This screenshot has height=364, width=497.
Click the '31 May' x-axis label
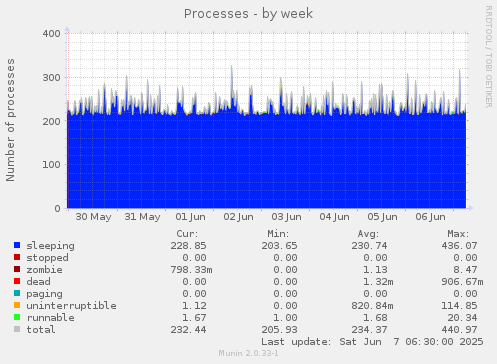pos(142,217)
